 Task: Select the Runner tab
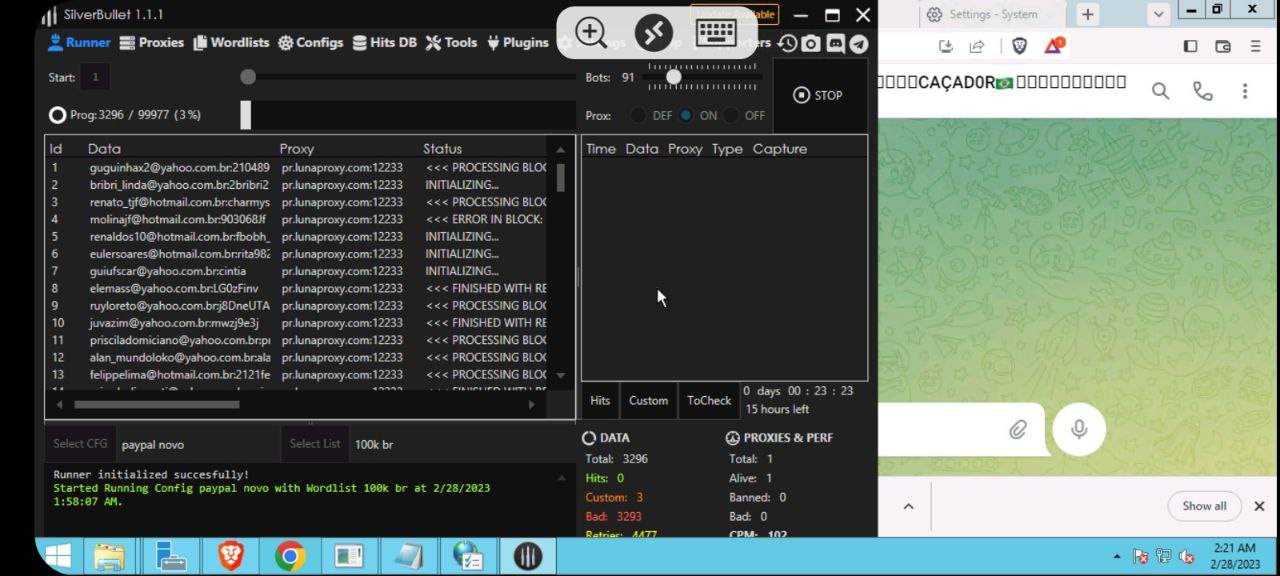[x=79, y=43]
